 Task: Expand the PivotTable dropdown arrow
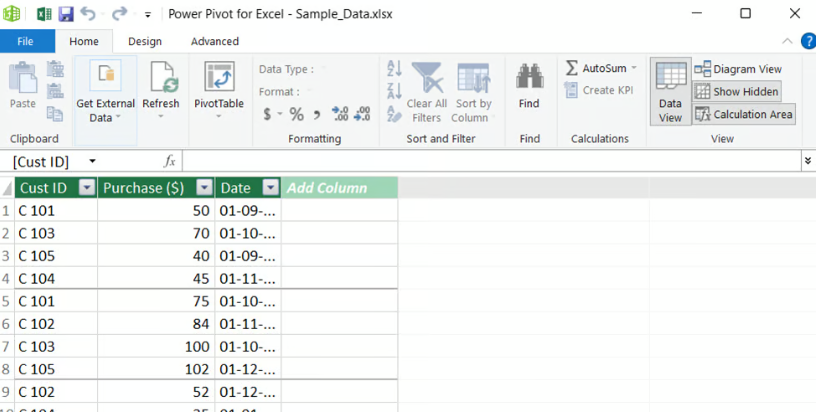tap(219, 115)
